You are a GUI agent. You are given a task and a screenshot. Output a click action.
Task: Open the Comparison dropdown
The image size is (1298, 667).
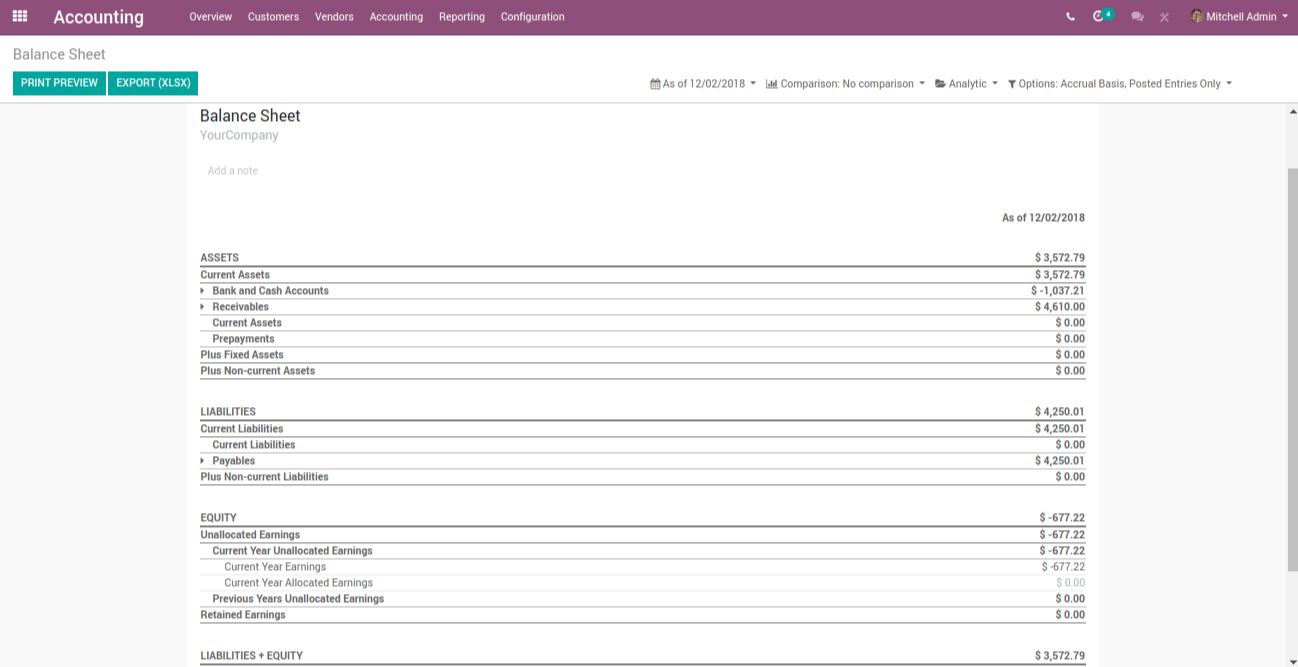point(845,84)
